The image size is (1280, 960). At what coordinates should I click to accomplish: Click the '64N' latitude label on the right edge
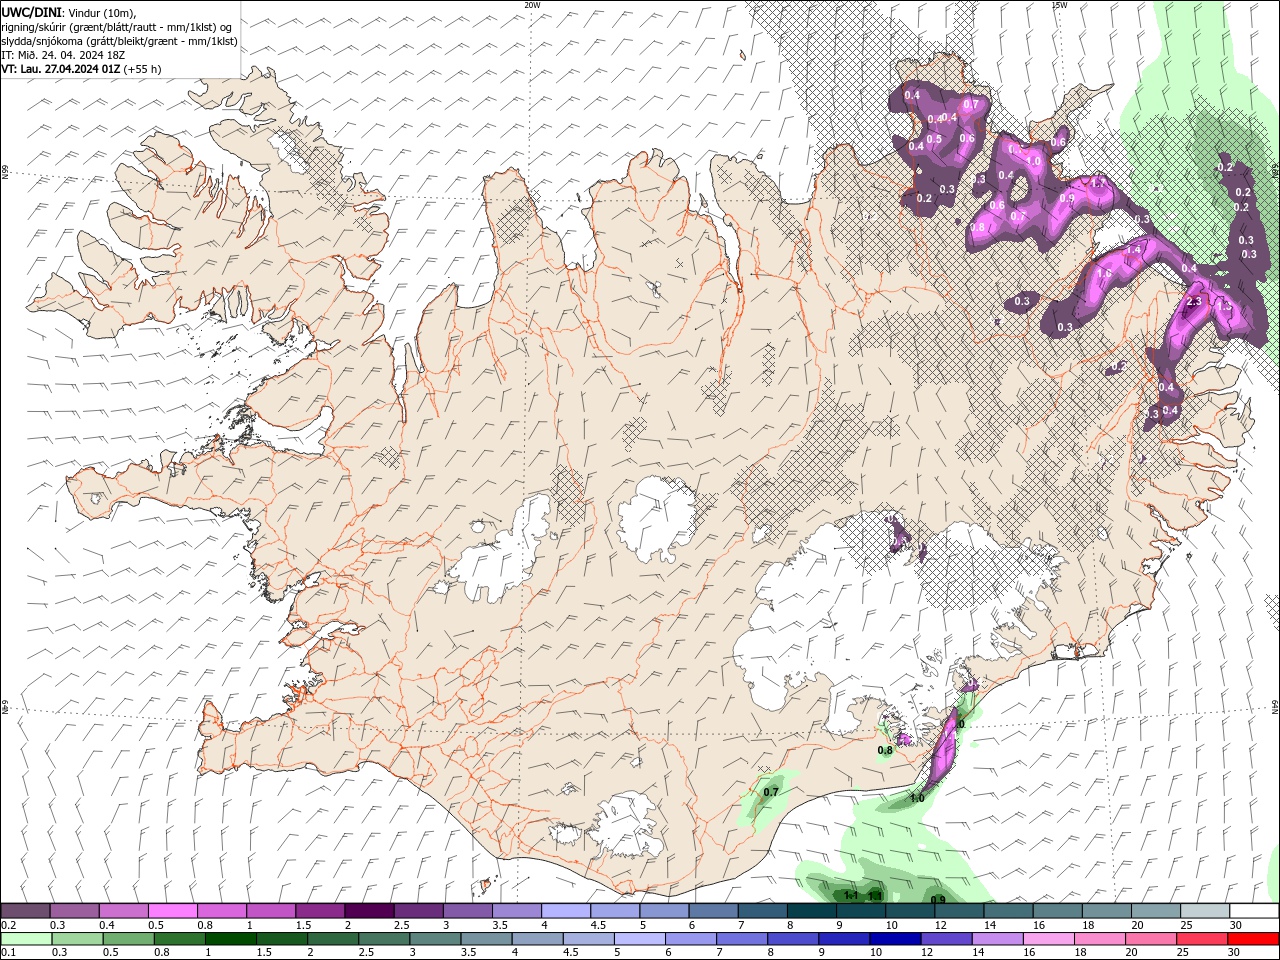point(1275,706)
